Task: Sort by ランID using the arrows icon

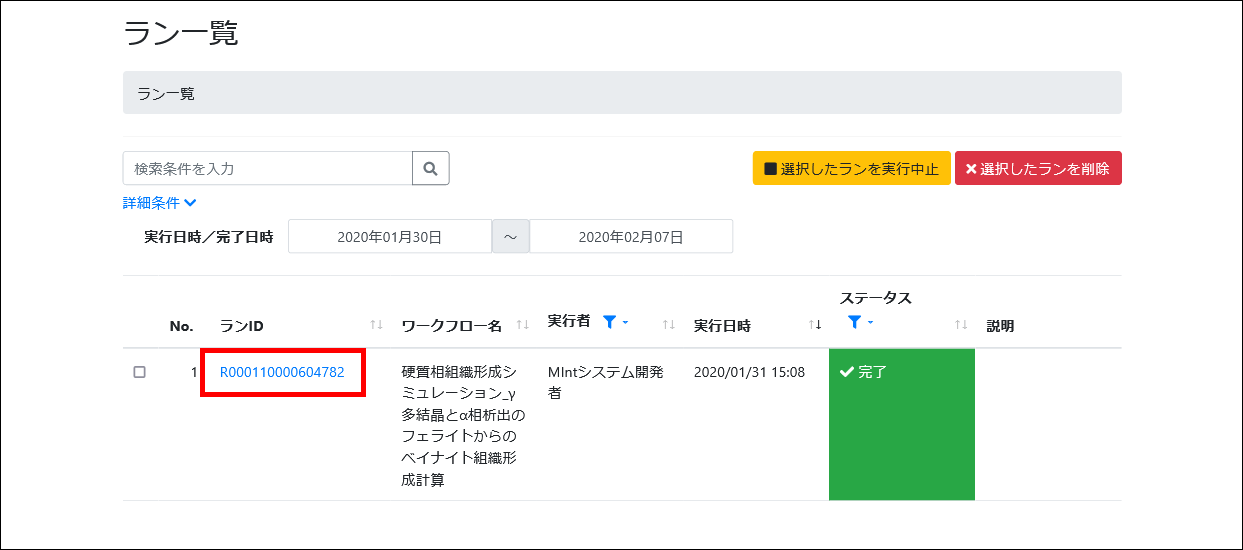Action: [376, 325]
